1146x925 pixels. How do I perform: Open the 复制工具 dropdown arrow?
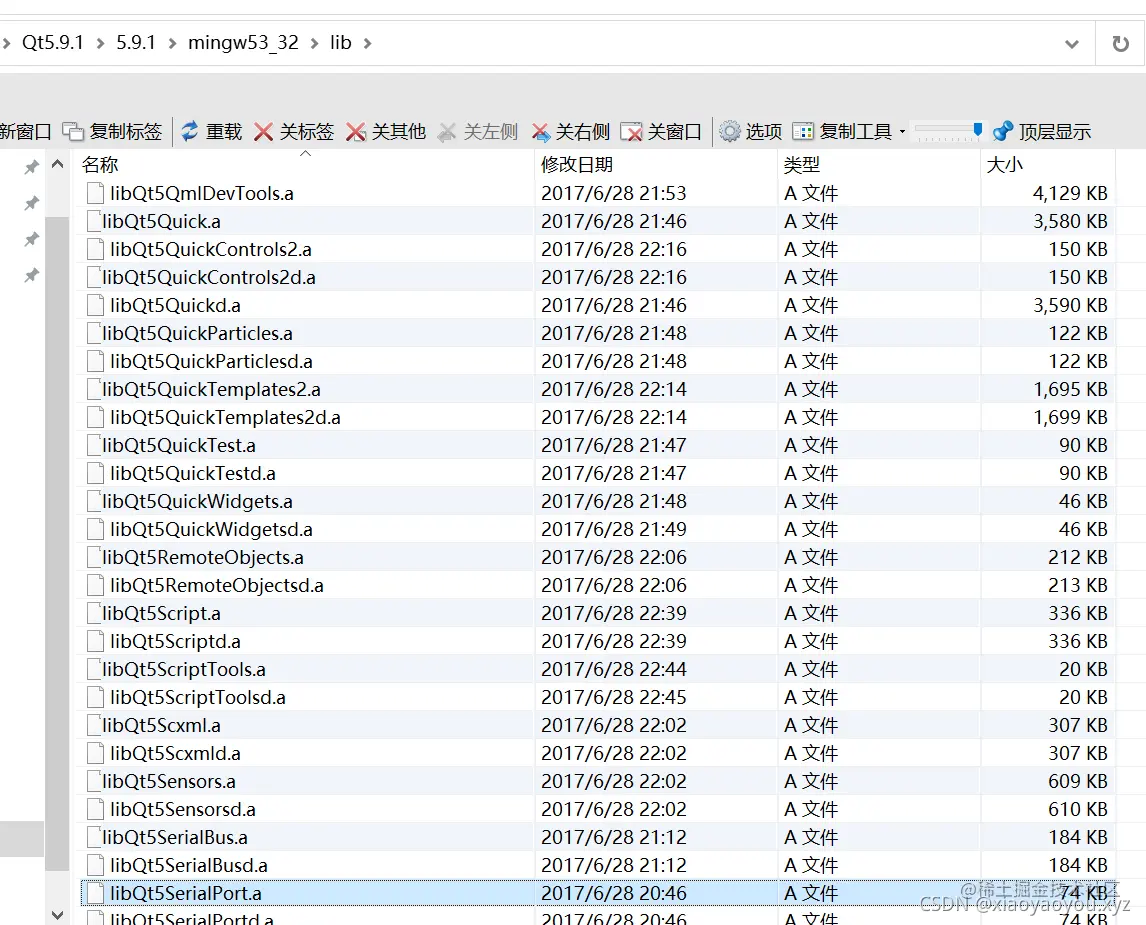903,132
